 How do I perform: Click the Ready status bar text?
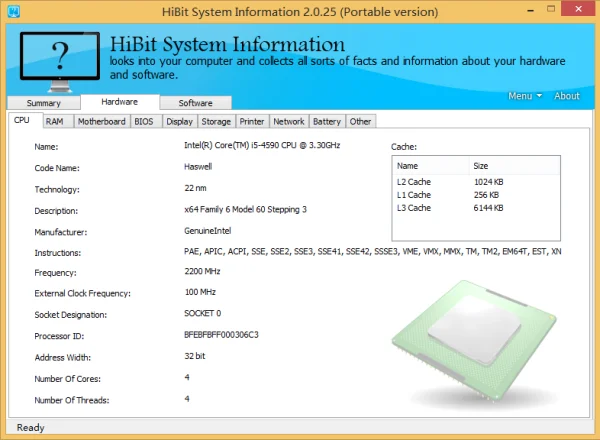click(31, 427)
